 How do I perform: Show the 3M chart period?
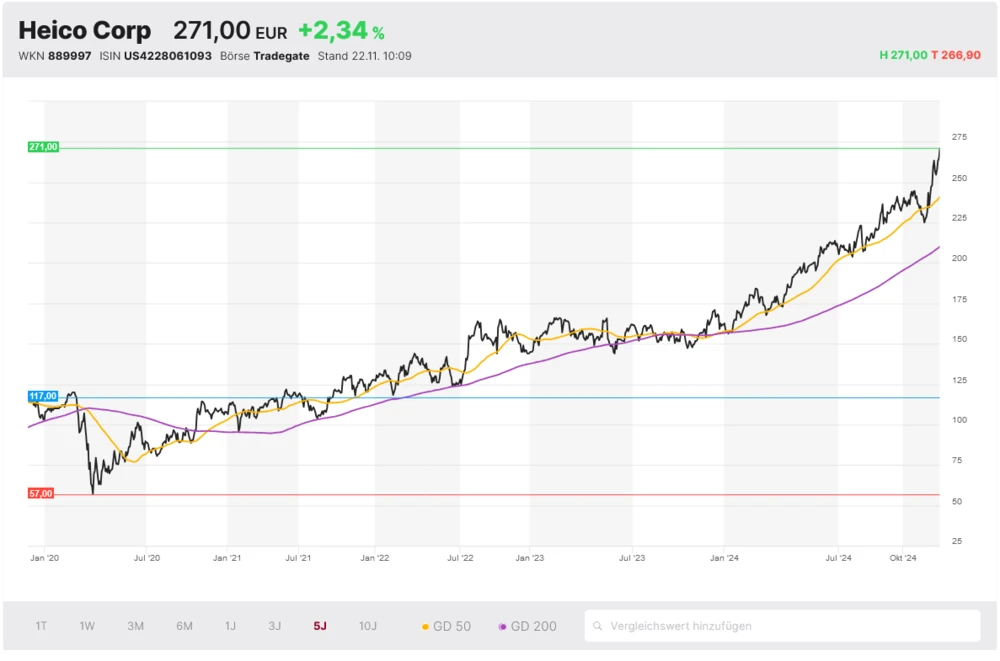pyautogui.click(x=135, y=627)
